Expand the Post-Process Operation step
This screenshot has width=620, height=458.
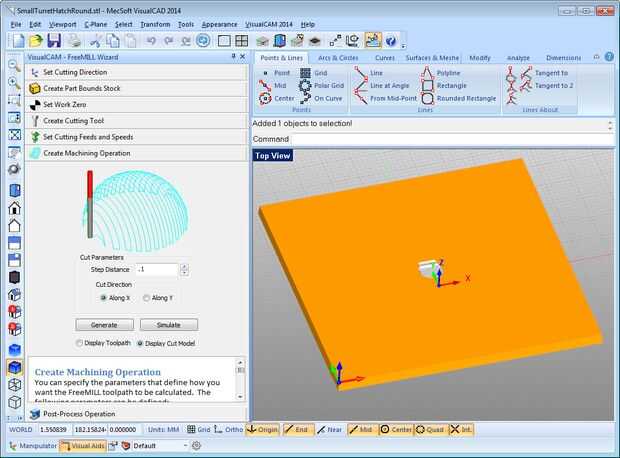pyautogui.click(x=137, y=414)
